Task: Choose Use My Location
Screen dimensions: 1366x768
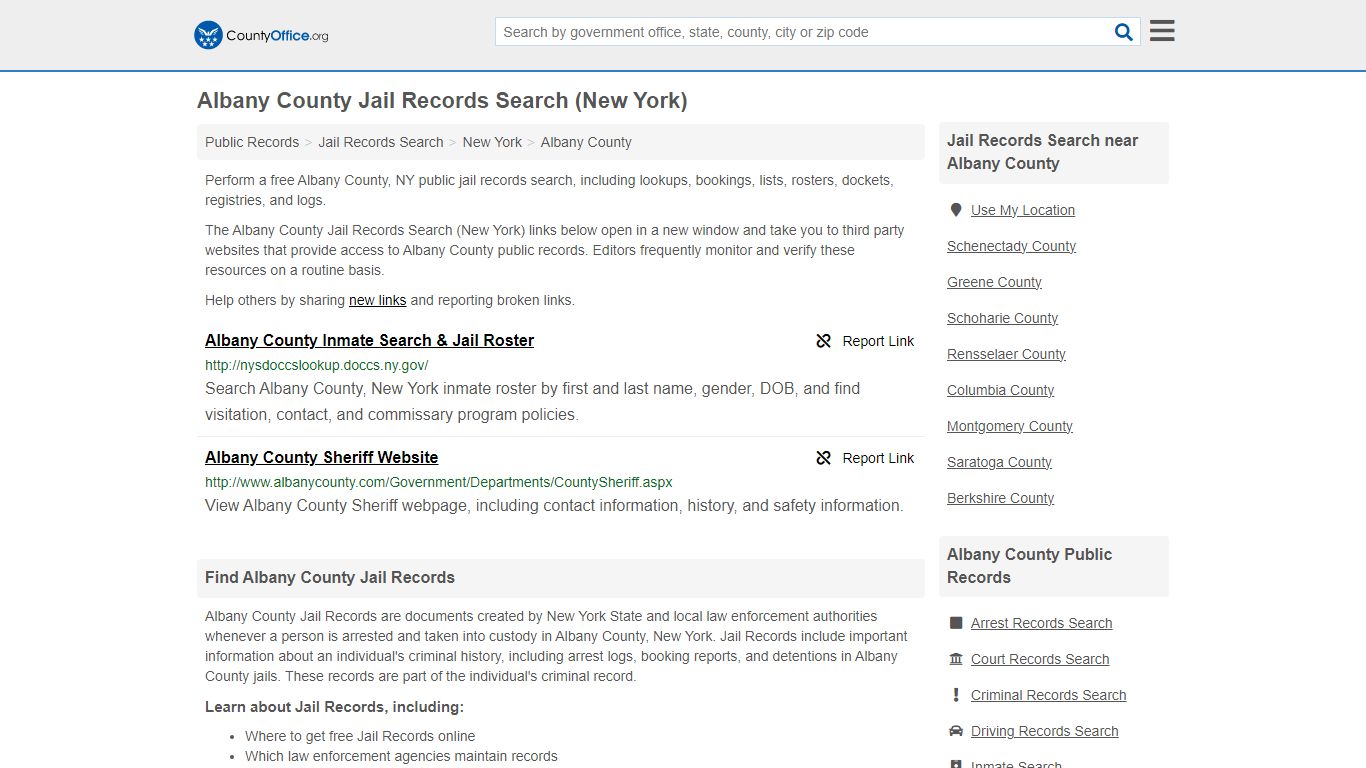Action: click(x=1022, y=210)
